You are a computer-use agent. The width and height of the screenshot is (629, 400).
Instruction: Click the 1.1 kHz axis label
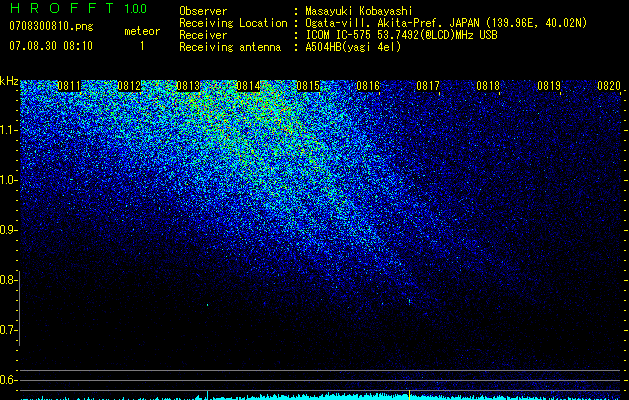[9, 130]
